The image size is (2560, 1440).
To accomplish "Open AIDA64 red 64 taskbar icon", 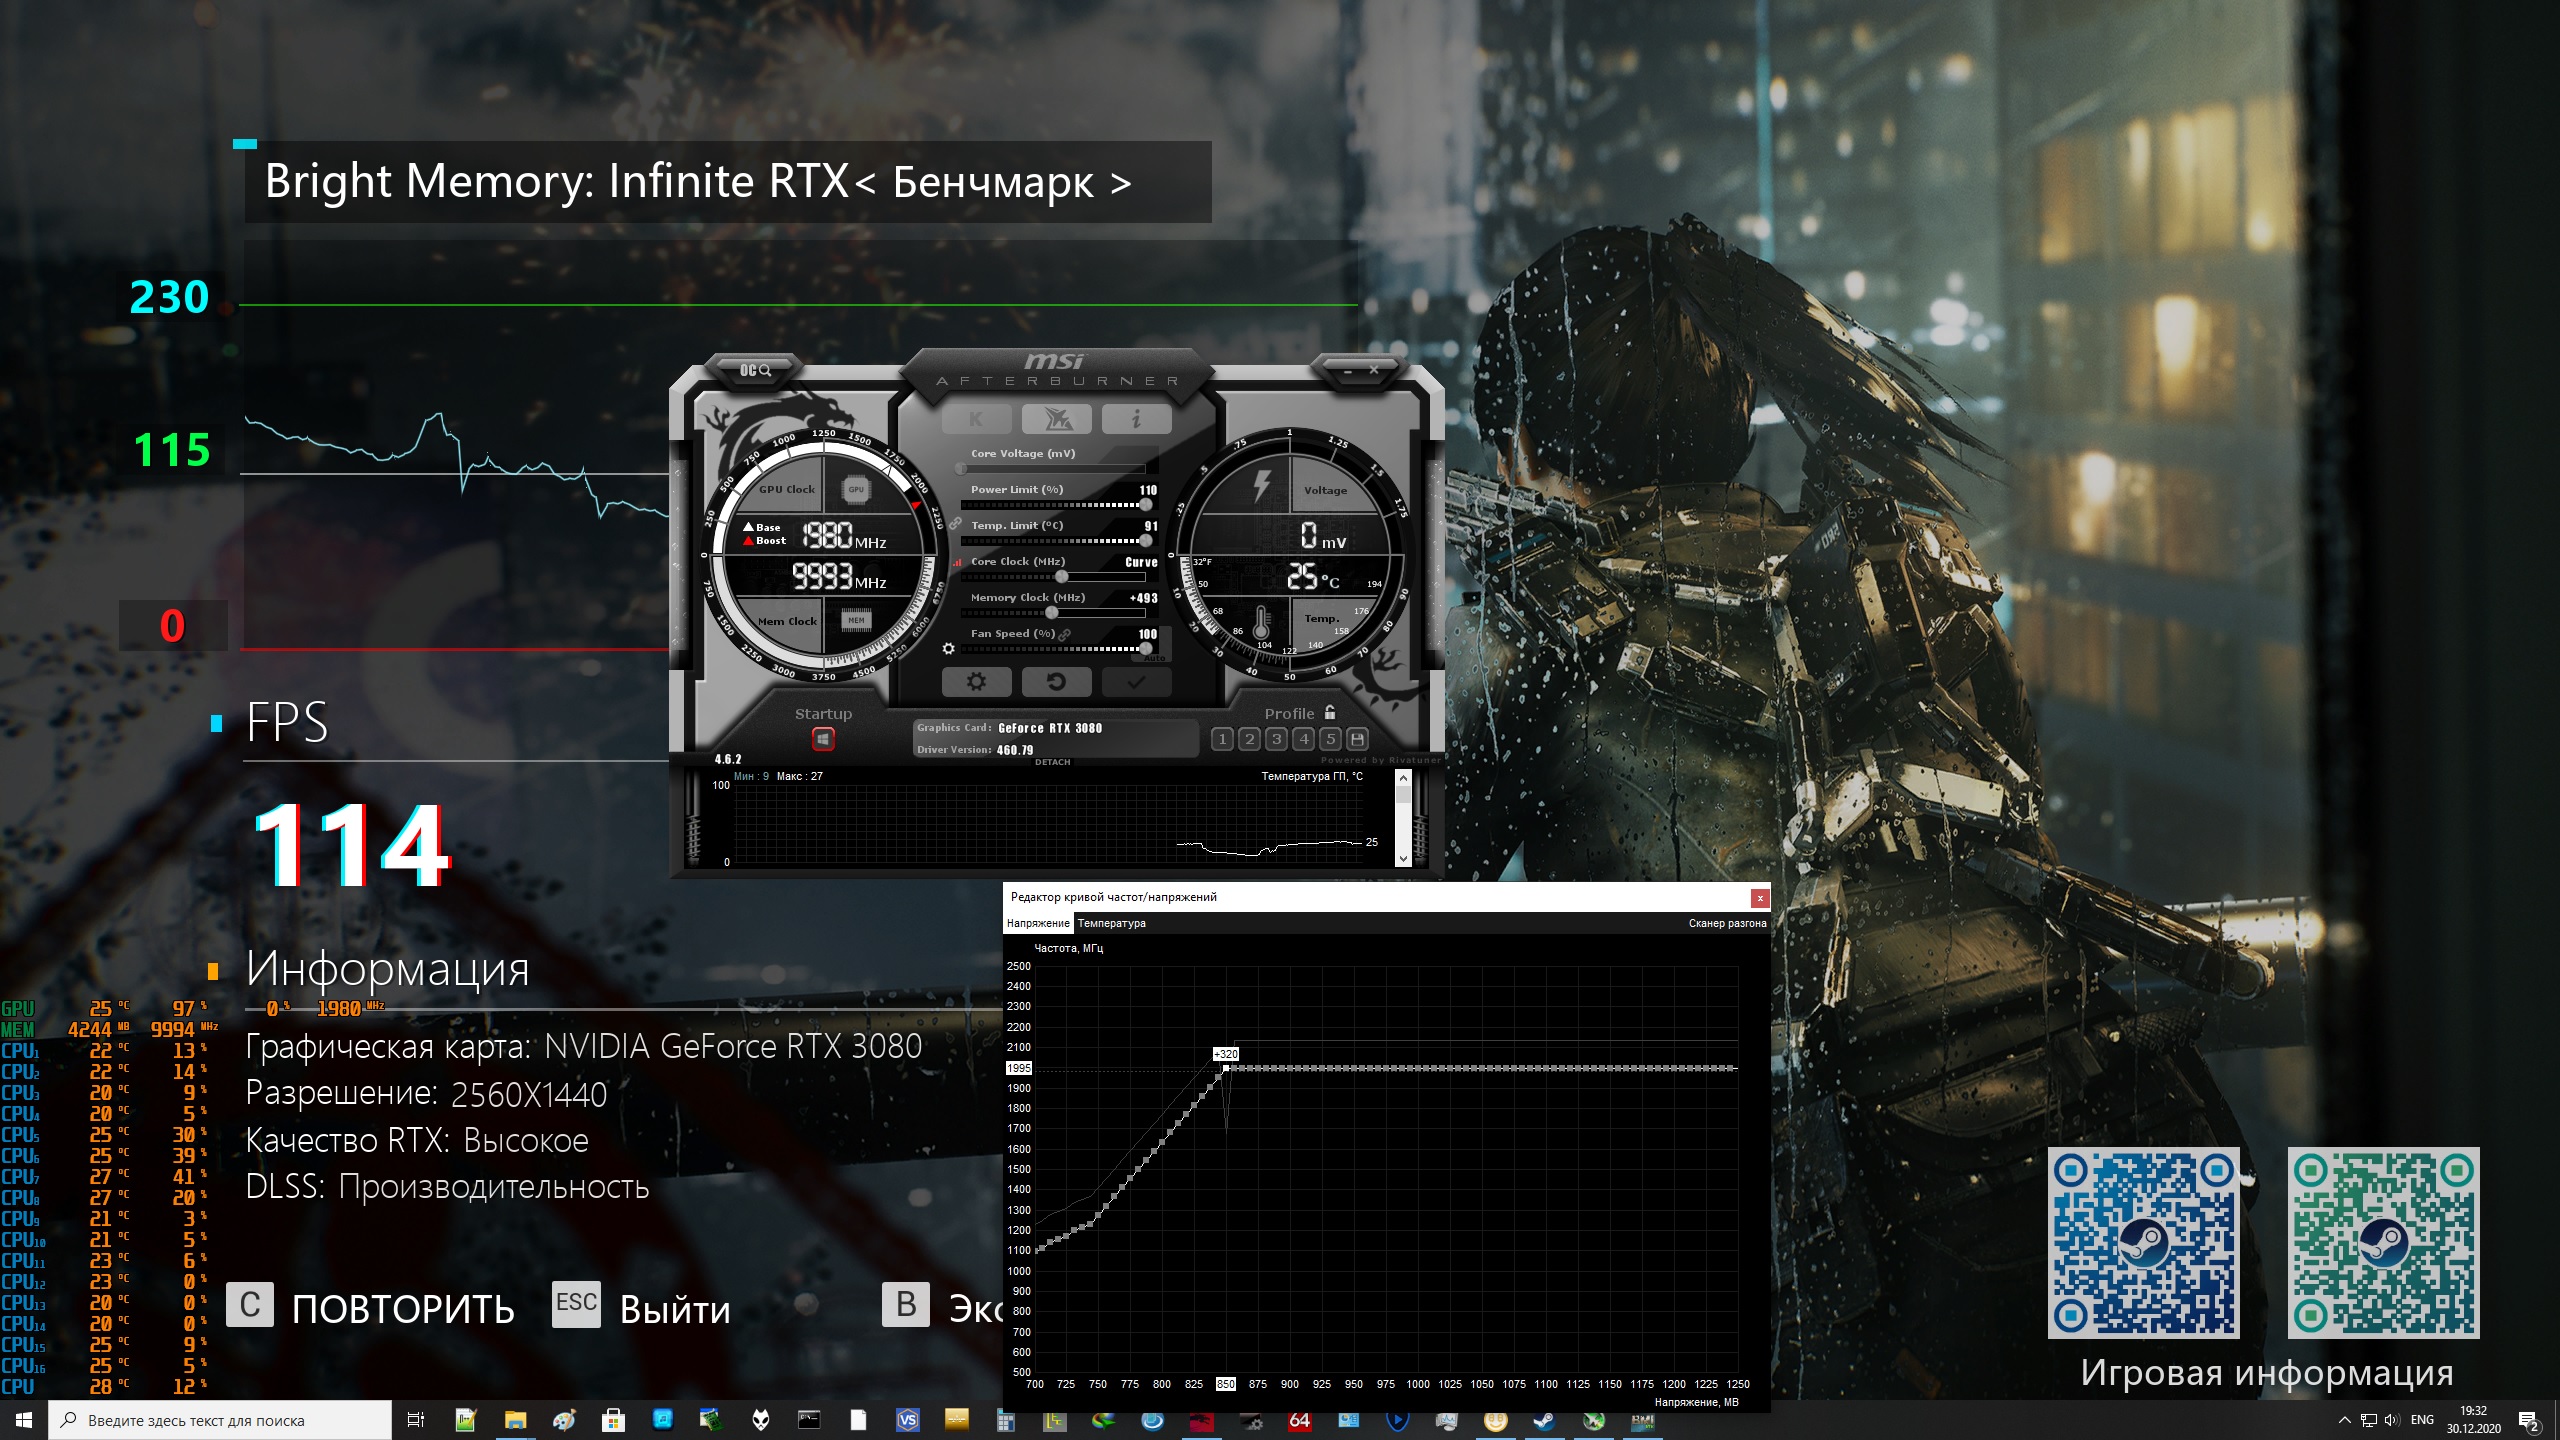I will click(x=1299, y=1420).
